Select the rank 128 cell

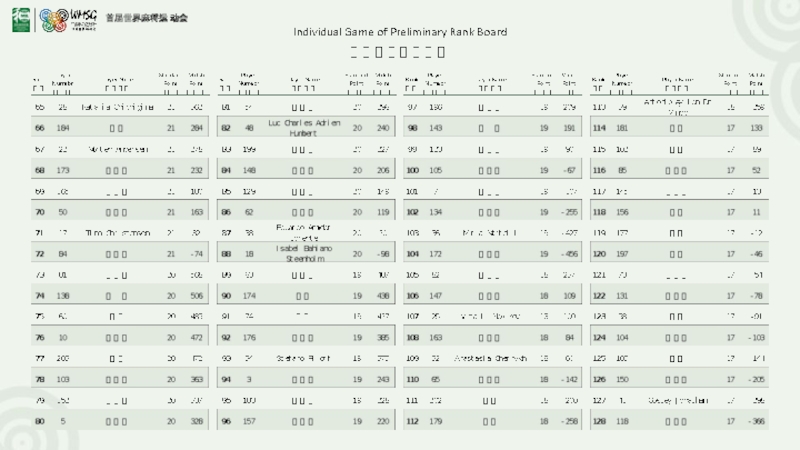pos(599,422)
